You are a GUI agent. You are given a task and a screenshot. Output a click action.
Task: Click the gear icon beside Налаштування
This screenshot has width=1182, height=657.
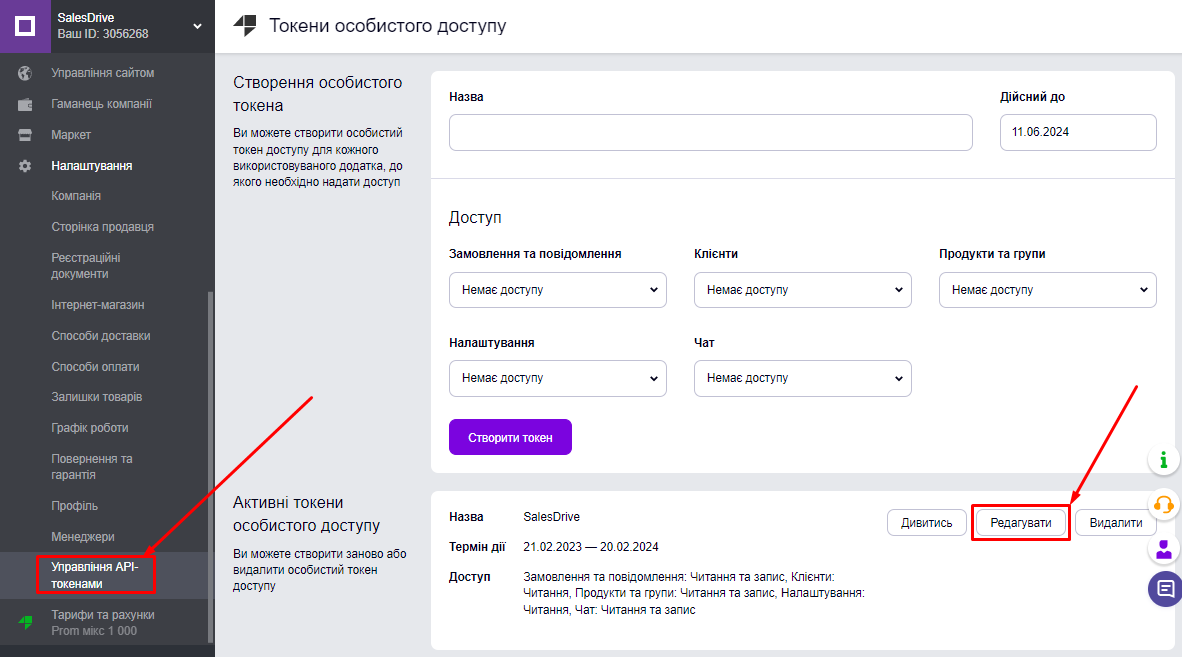26,166
